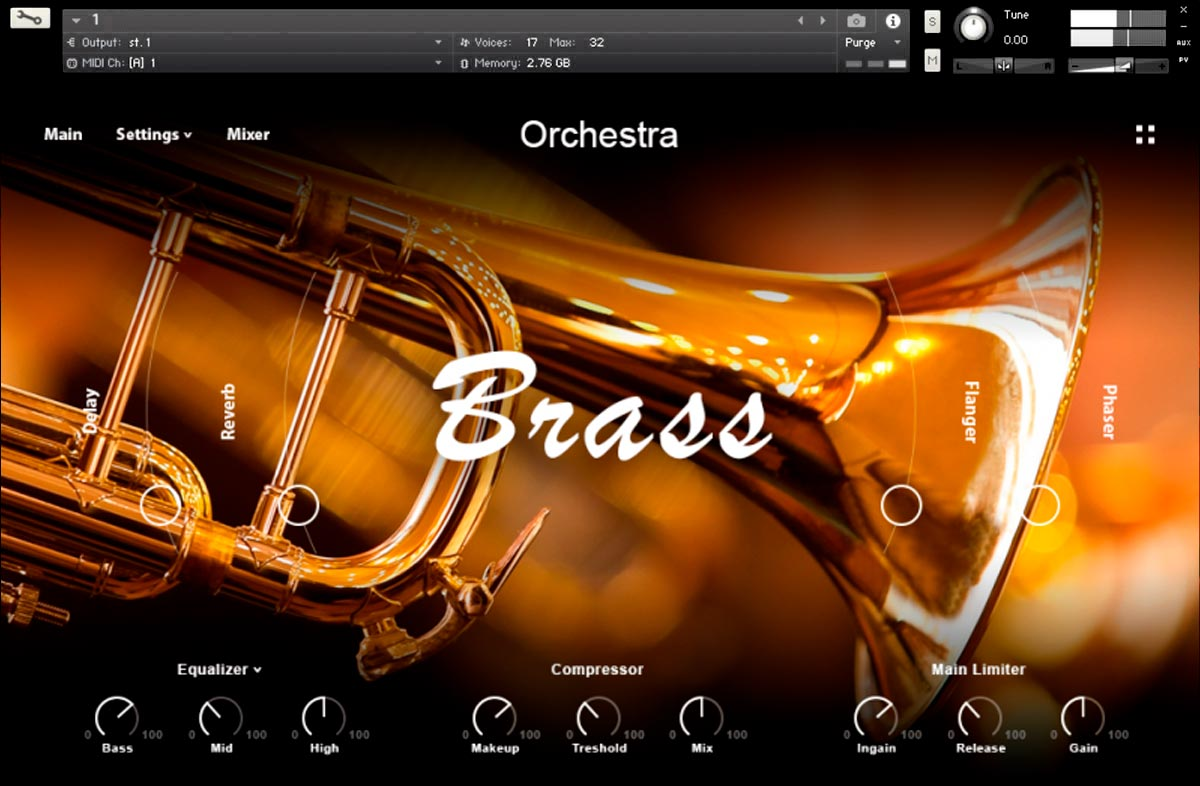Click the Bass equalizer knob

116,717
